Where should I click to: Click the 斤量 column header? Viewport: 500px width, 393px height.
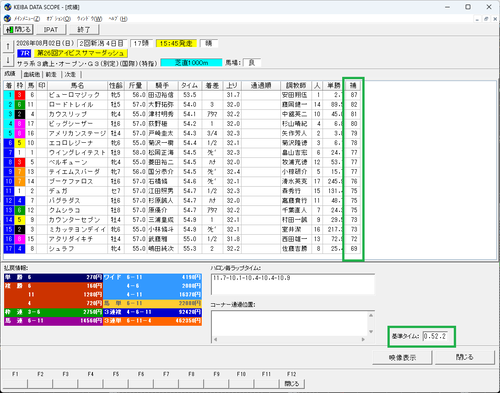coord(135,86)
